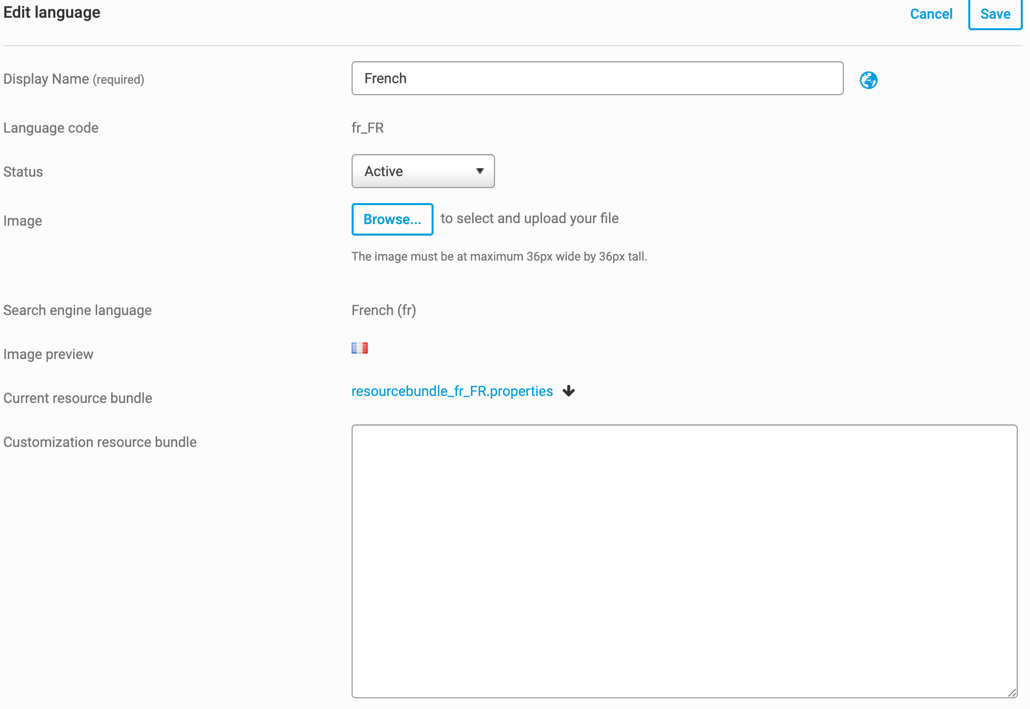Click the globe translation icon beside Display Name

868,80
